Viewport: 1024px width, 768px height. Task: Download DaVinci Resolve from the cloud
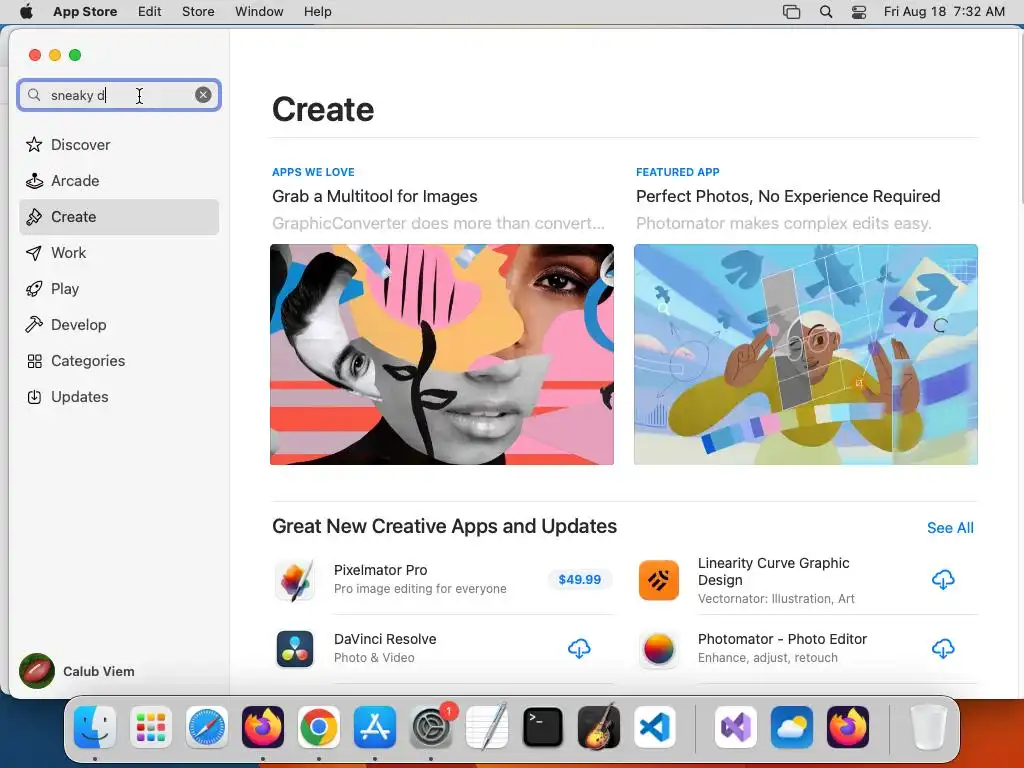coord(579,648)
